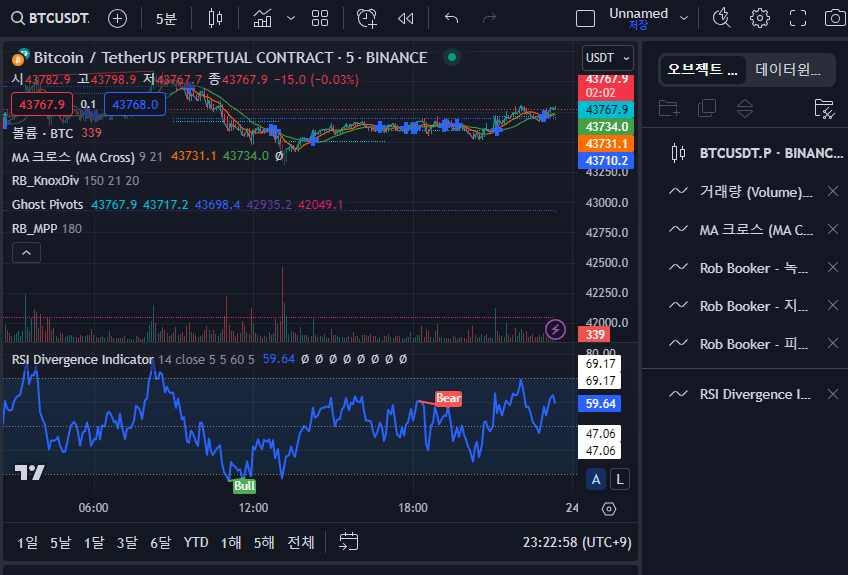Image resolution: width=848 pixels, height=575 pixels.
Task: Open indicator templates grid icon
Action: pyautogui.click(x=320, y=18)
